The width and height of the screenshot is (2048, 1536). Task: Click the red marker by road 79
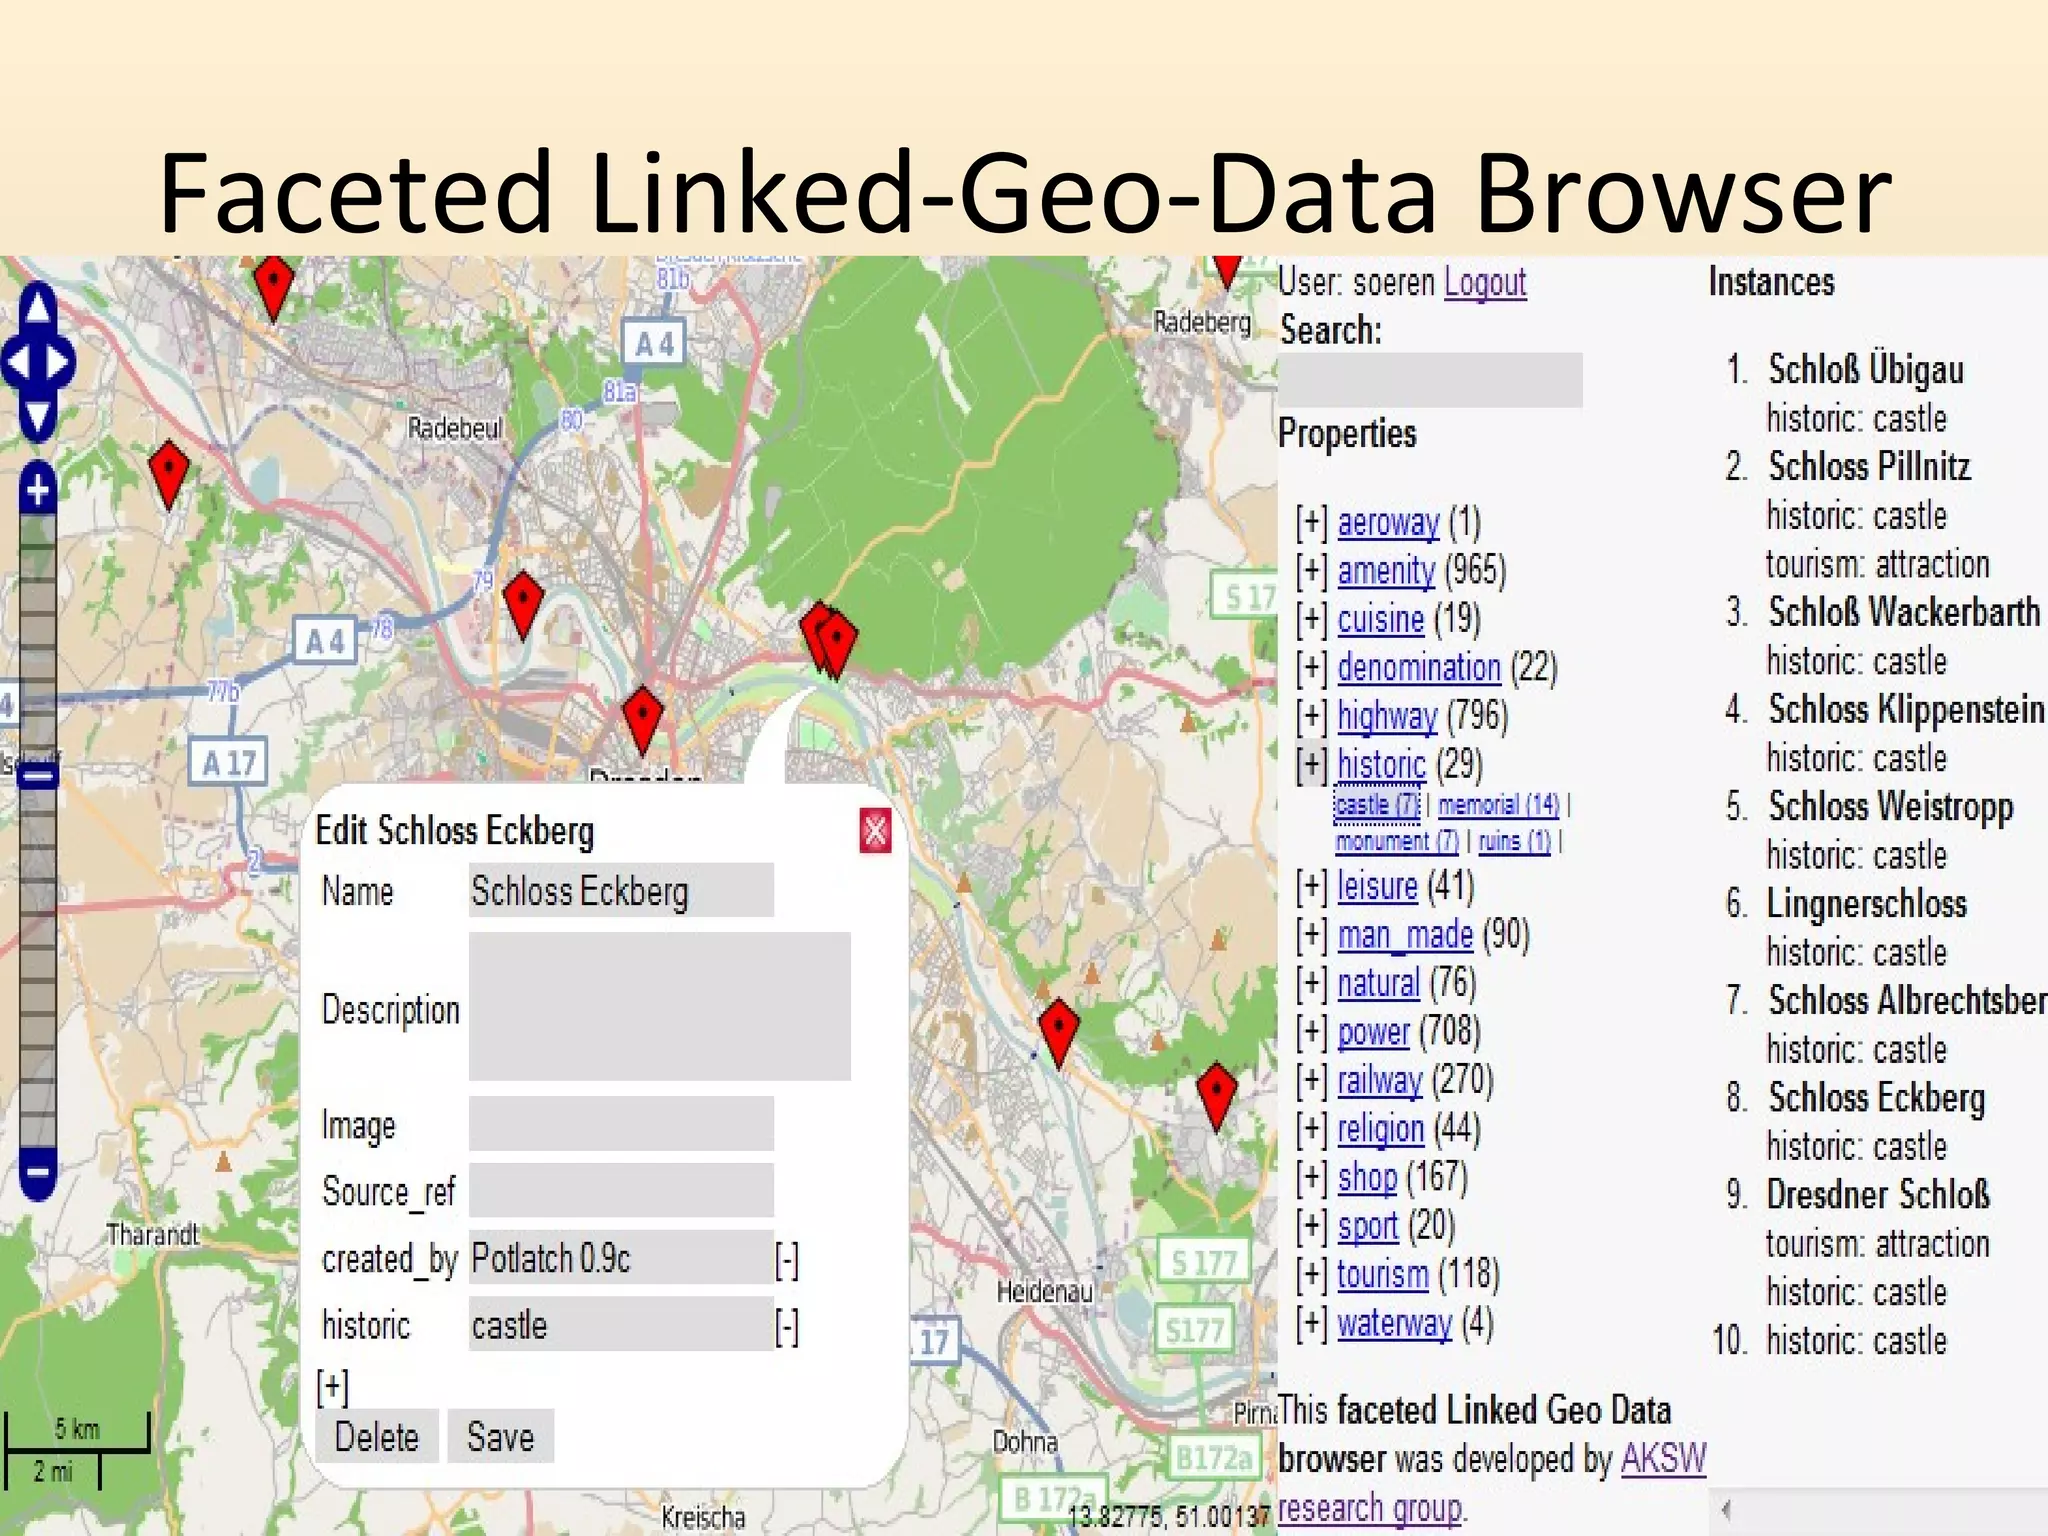[523, 606]
